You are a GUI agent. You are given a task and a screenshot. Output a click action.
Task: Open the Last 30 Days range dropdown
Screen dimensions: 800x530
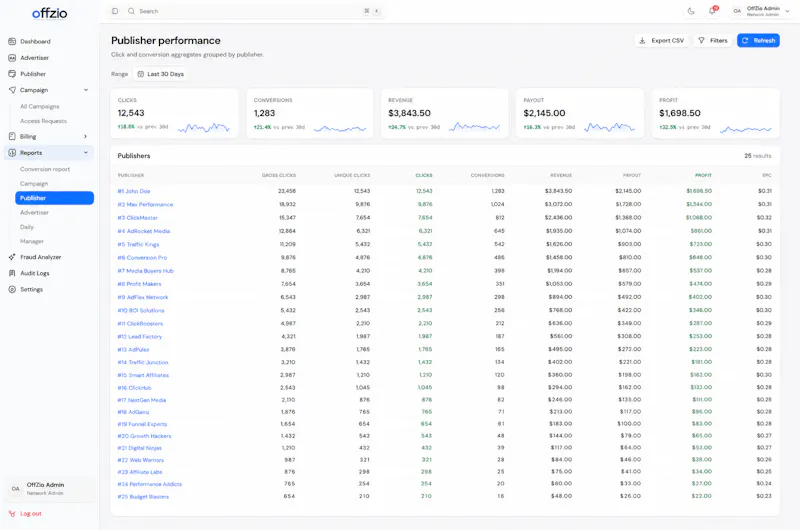[160, 74]
